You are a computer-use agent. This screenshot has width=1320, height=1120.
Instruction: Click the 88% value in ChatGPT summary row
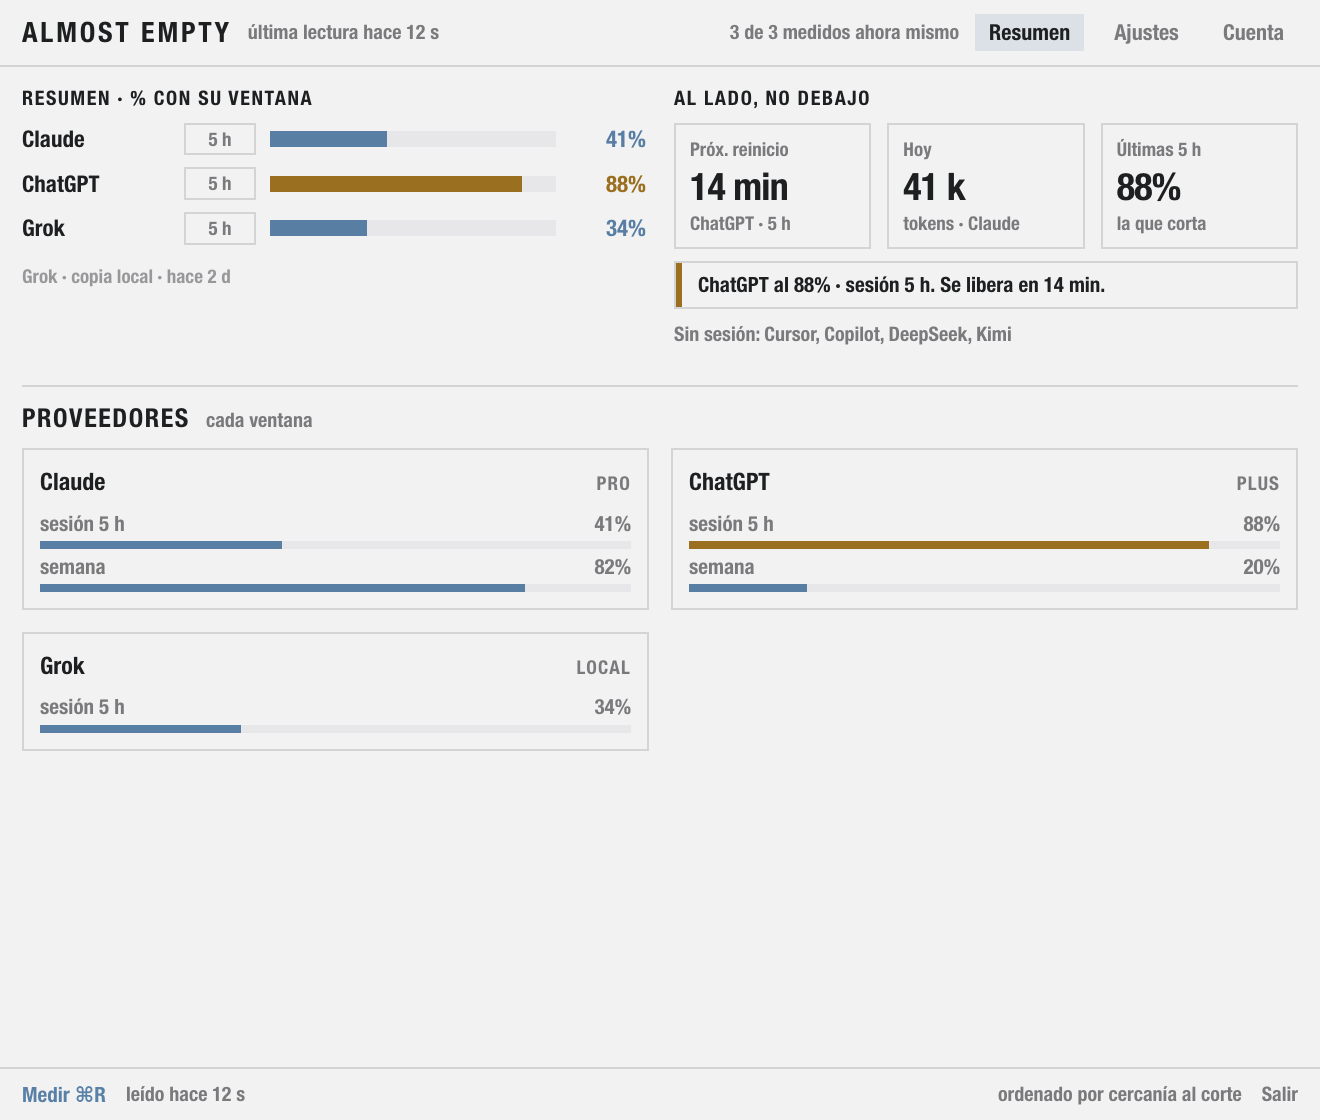coord(625,184)
